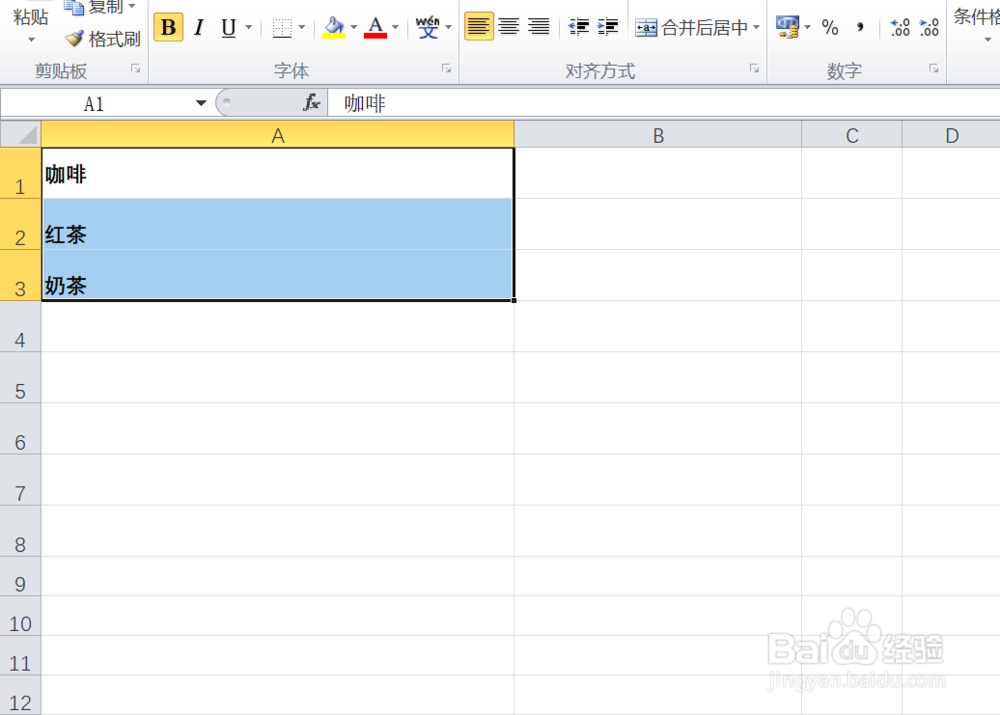Click Insert Function fx icon

pyautogui.click(x=312, y=103)
